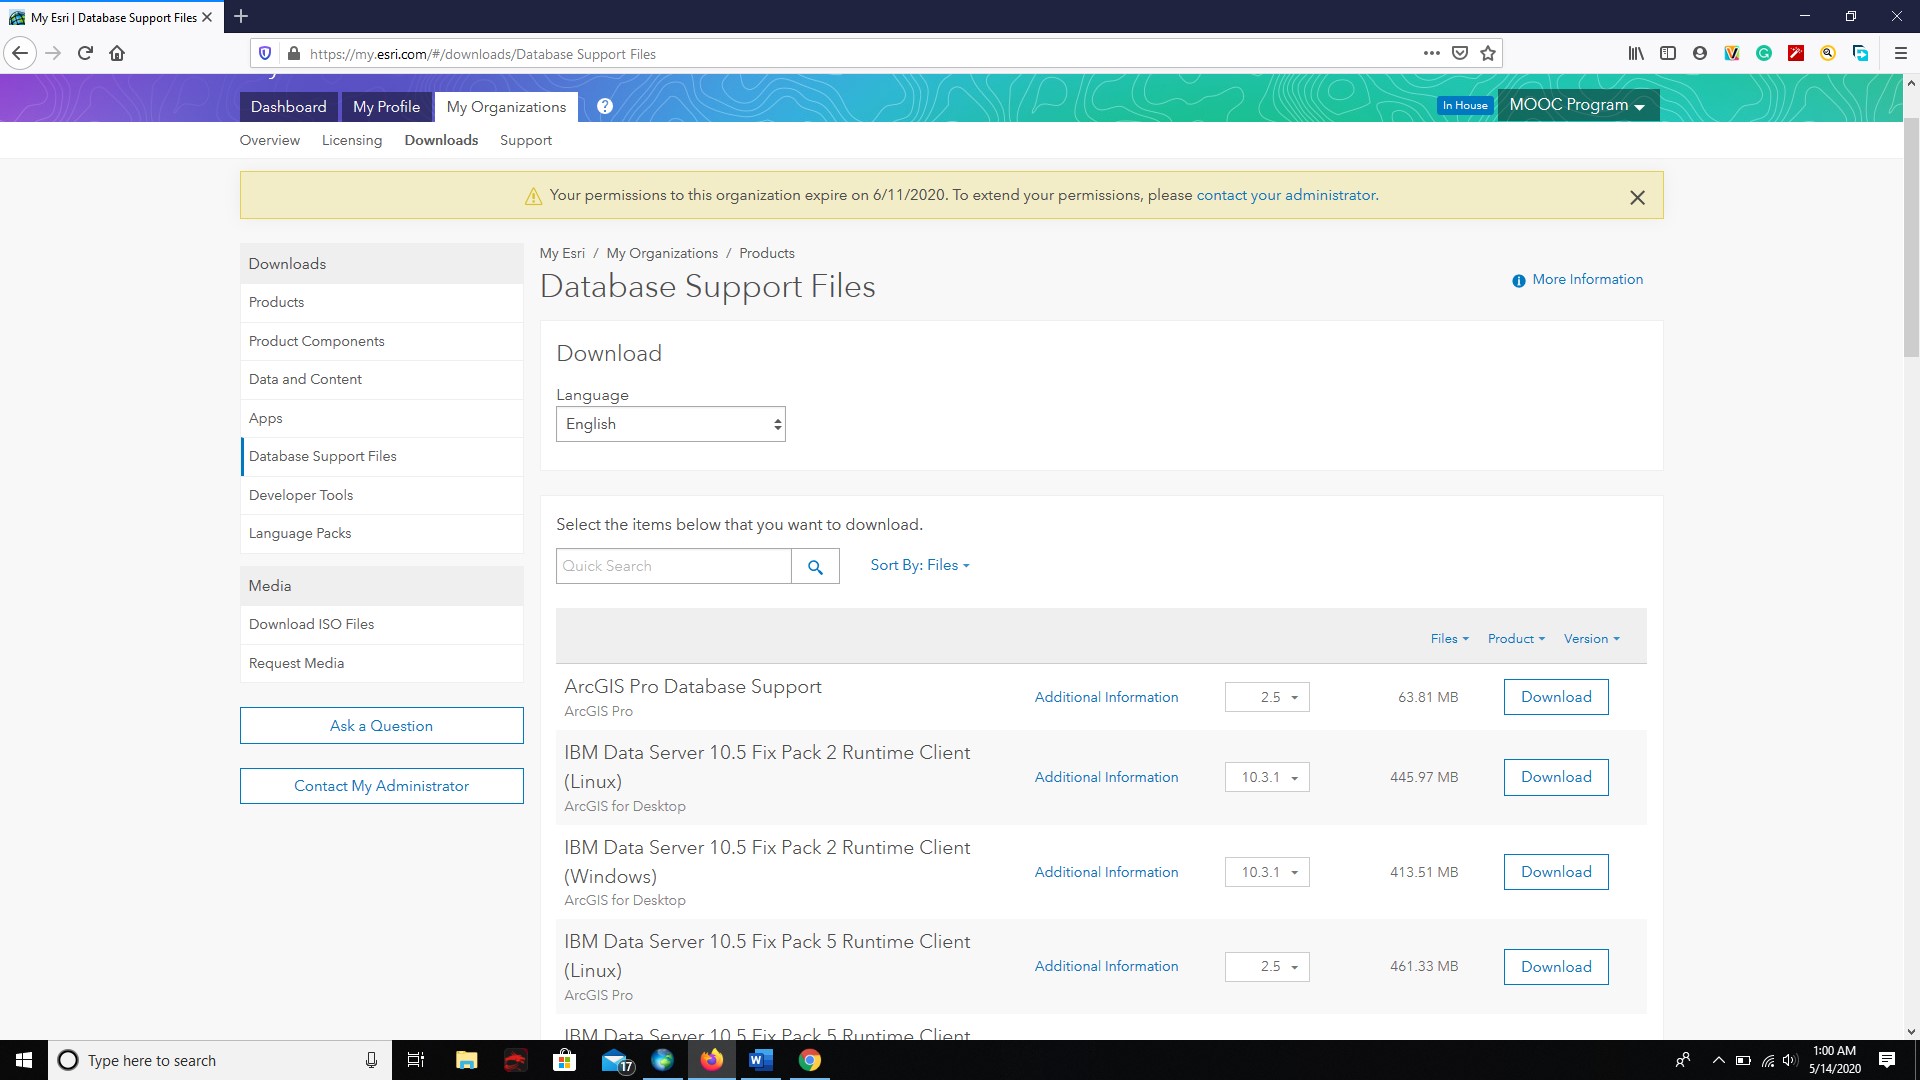
Task: Change the 2.5 version dropdown for ArcGIS Pro
Action: tap(1266, 697)
